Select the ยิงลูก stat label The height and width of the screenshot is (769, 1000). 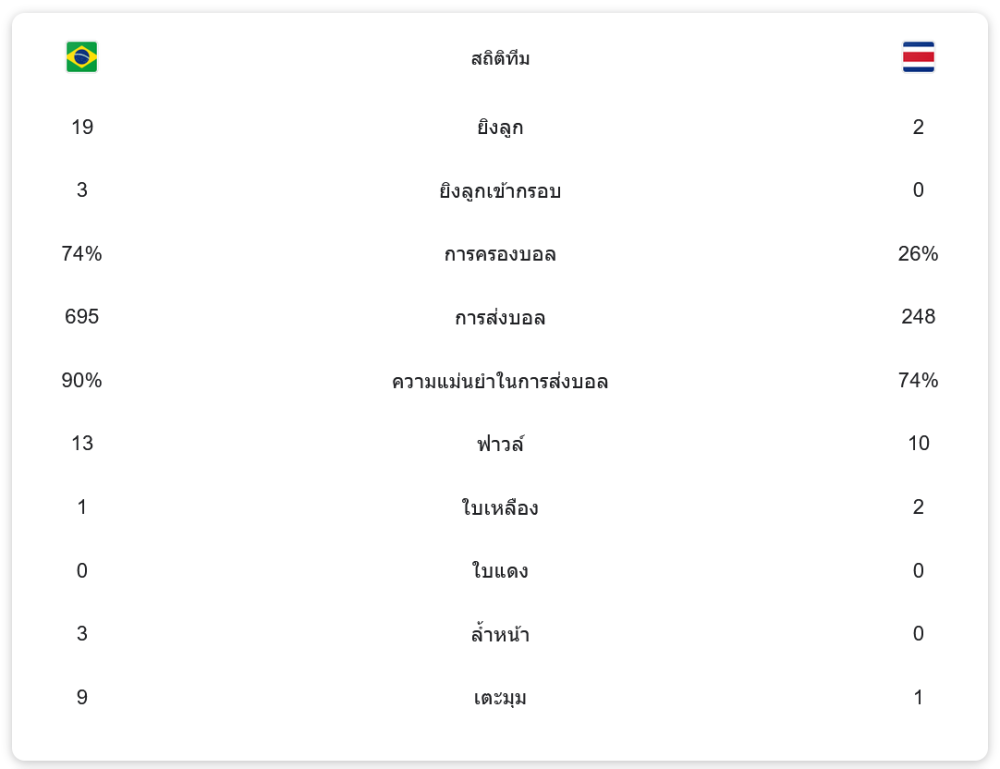[500, 128]
